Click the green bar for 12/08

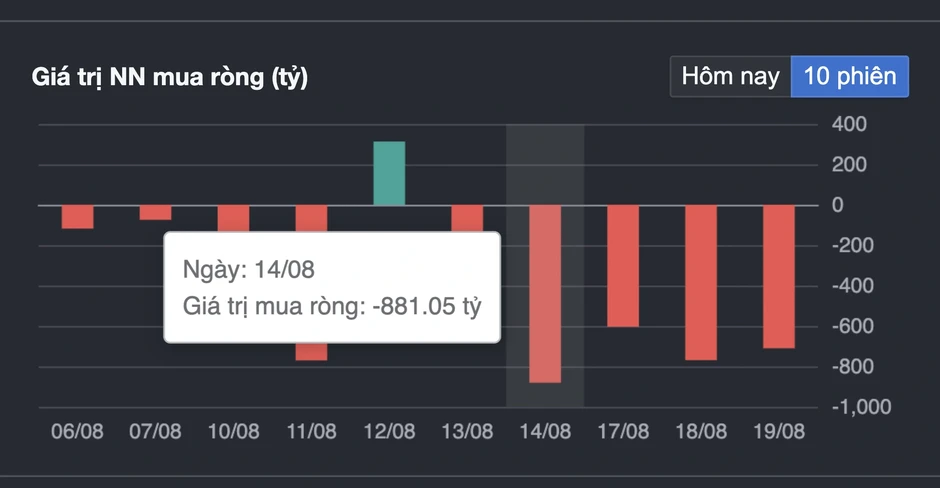[389, 174]
